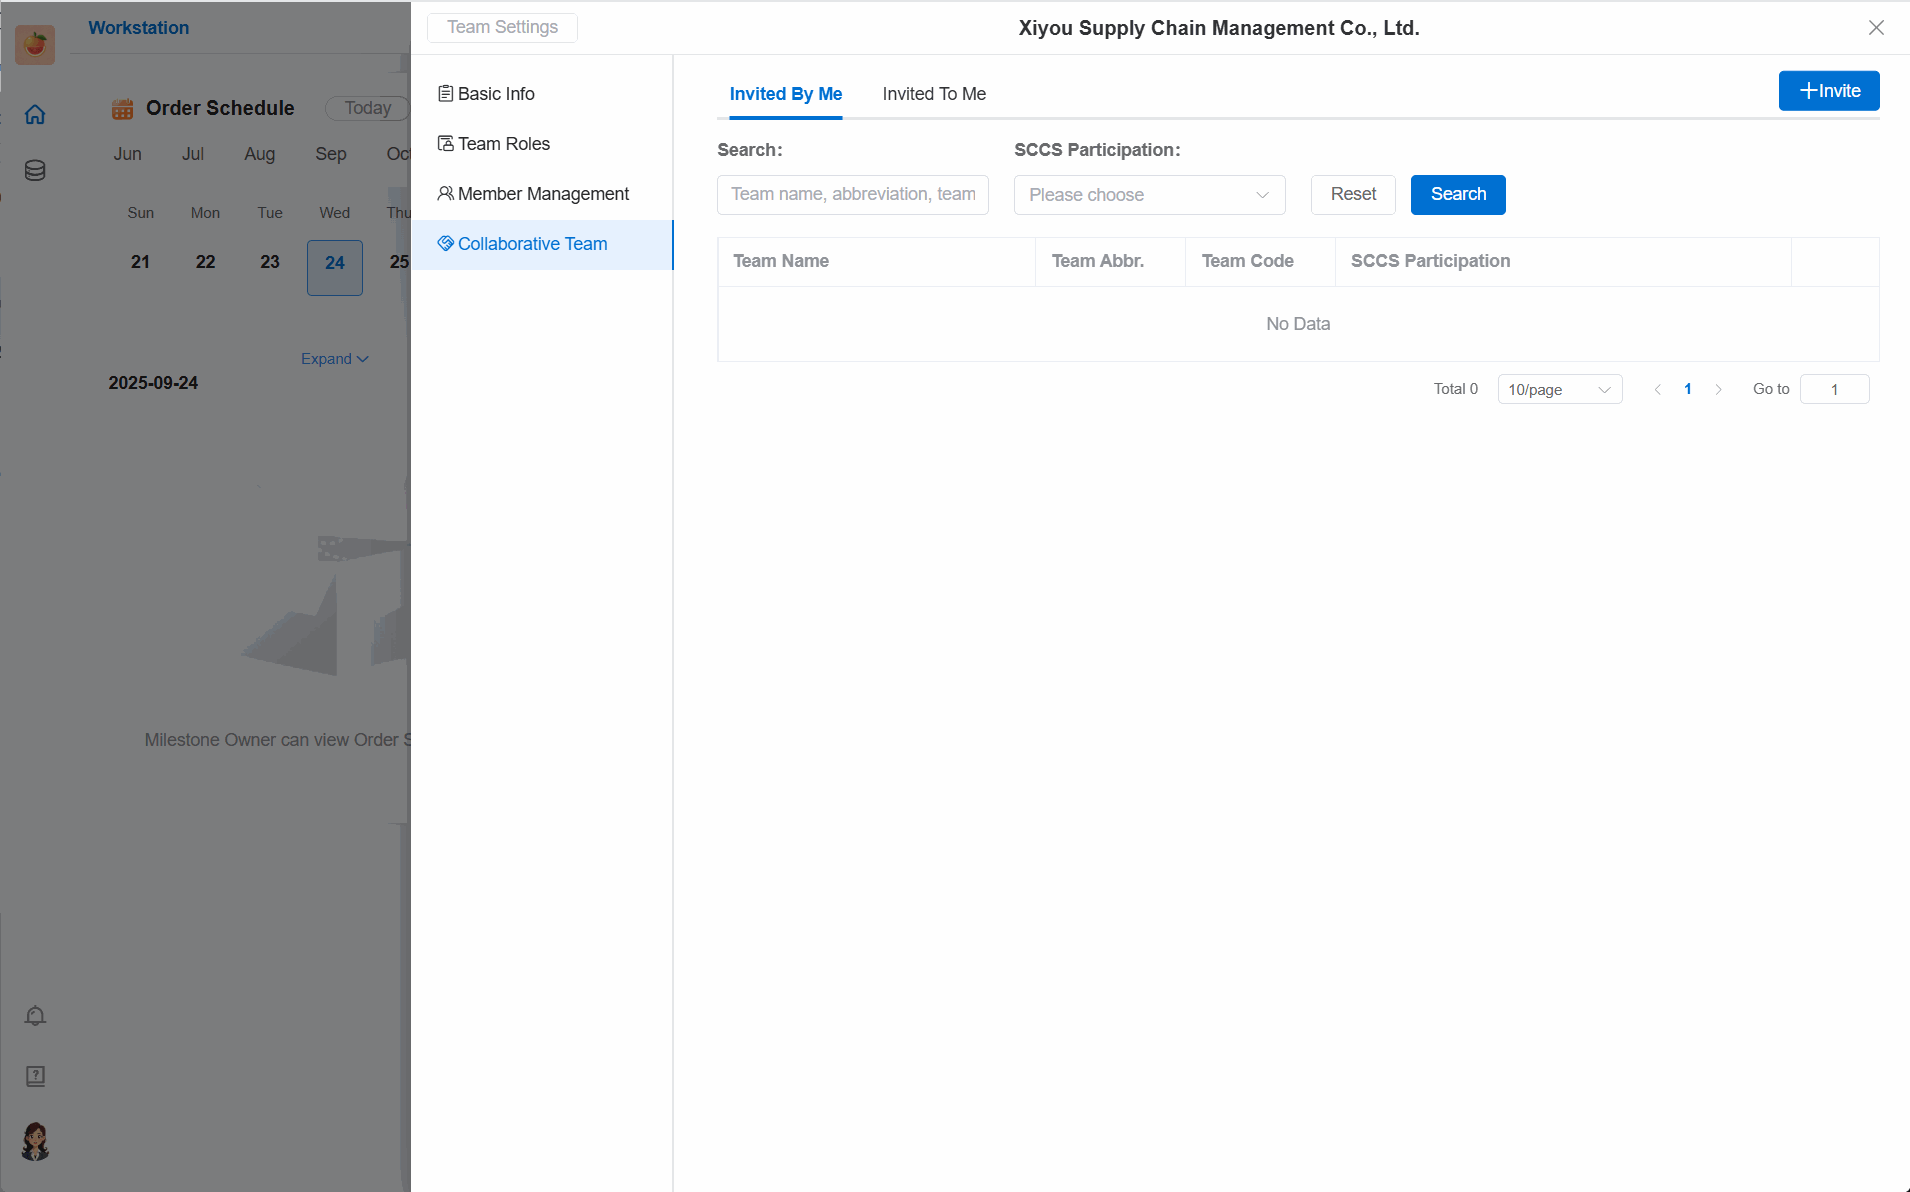Click the blue Invite button
The image size is (1910, 1192).
click(1828, 91)
